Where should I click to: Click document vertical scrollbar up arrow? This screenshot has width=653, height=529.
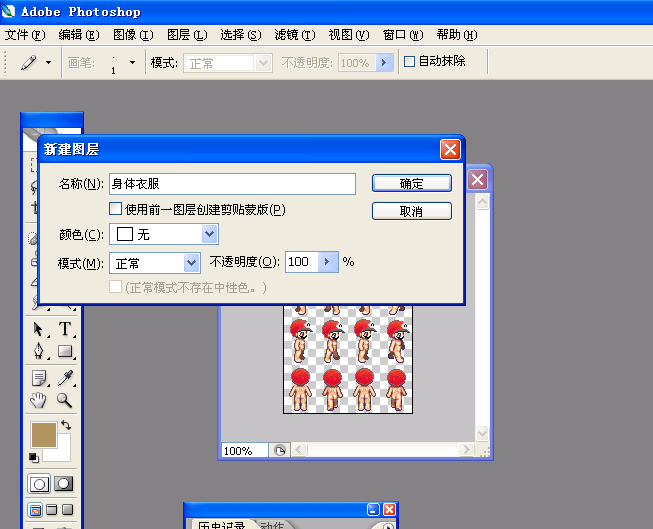point(482,202)
